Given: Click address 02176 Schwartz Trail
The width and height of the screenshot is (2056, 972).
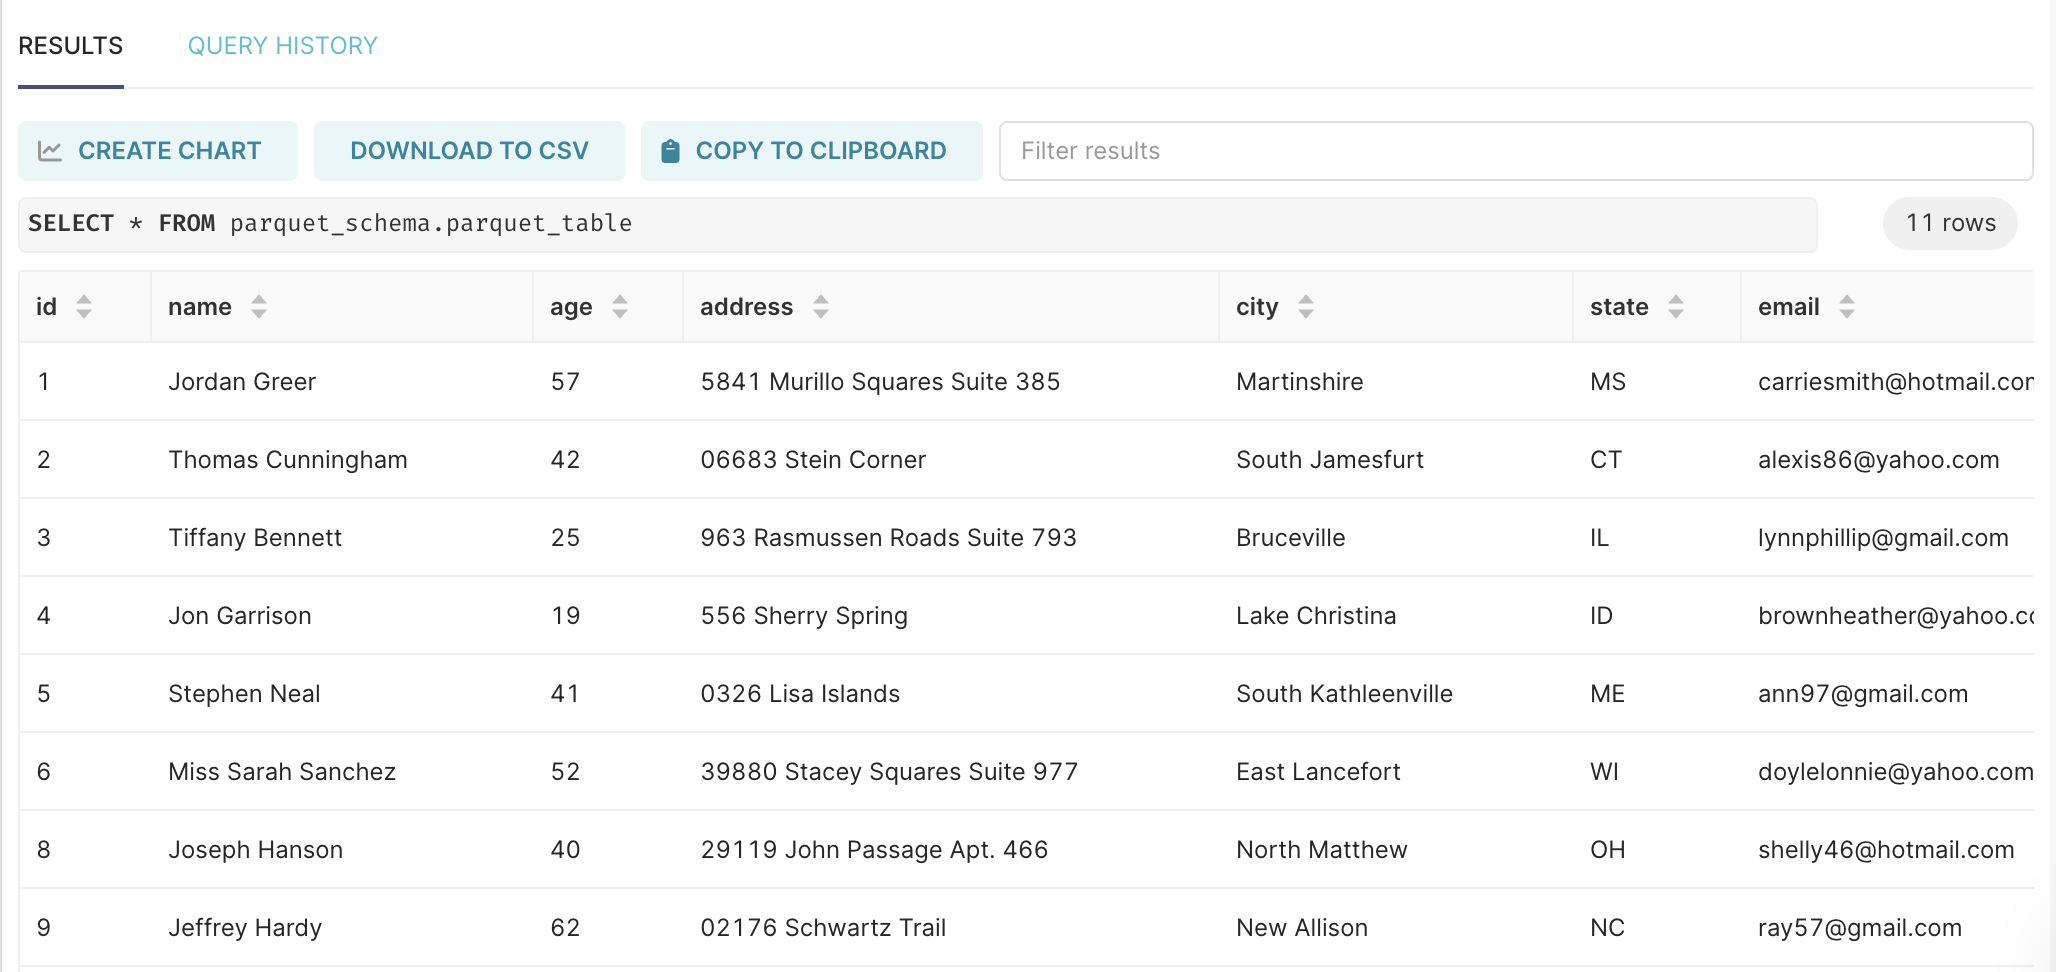Looking at the screenshot, I should point(823,928).
